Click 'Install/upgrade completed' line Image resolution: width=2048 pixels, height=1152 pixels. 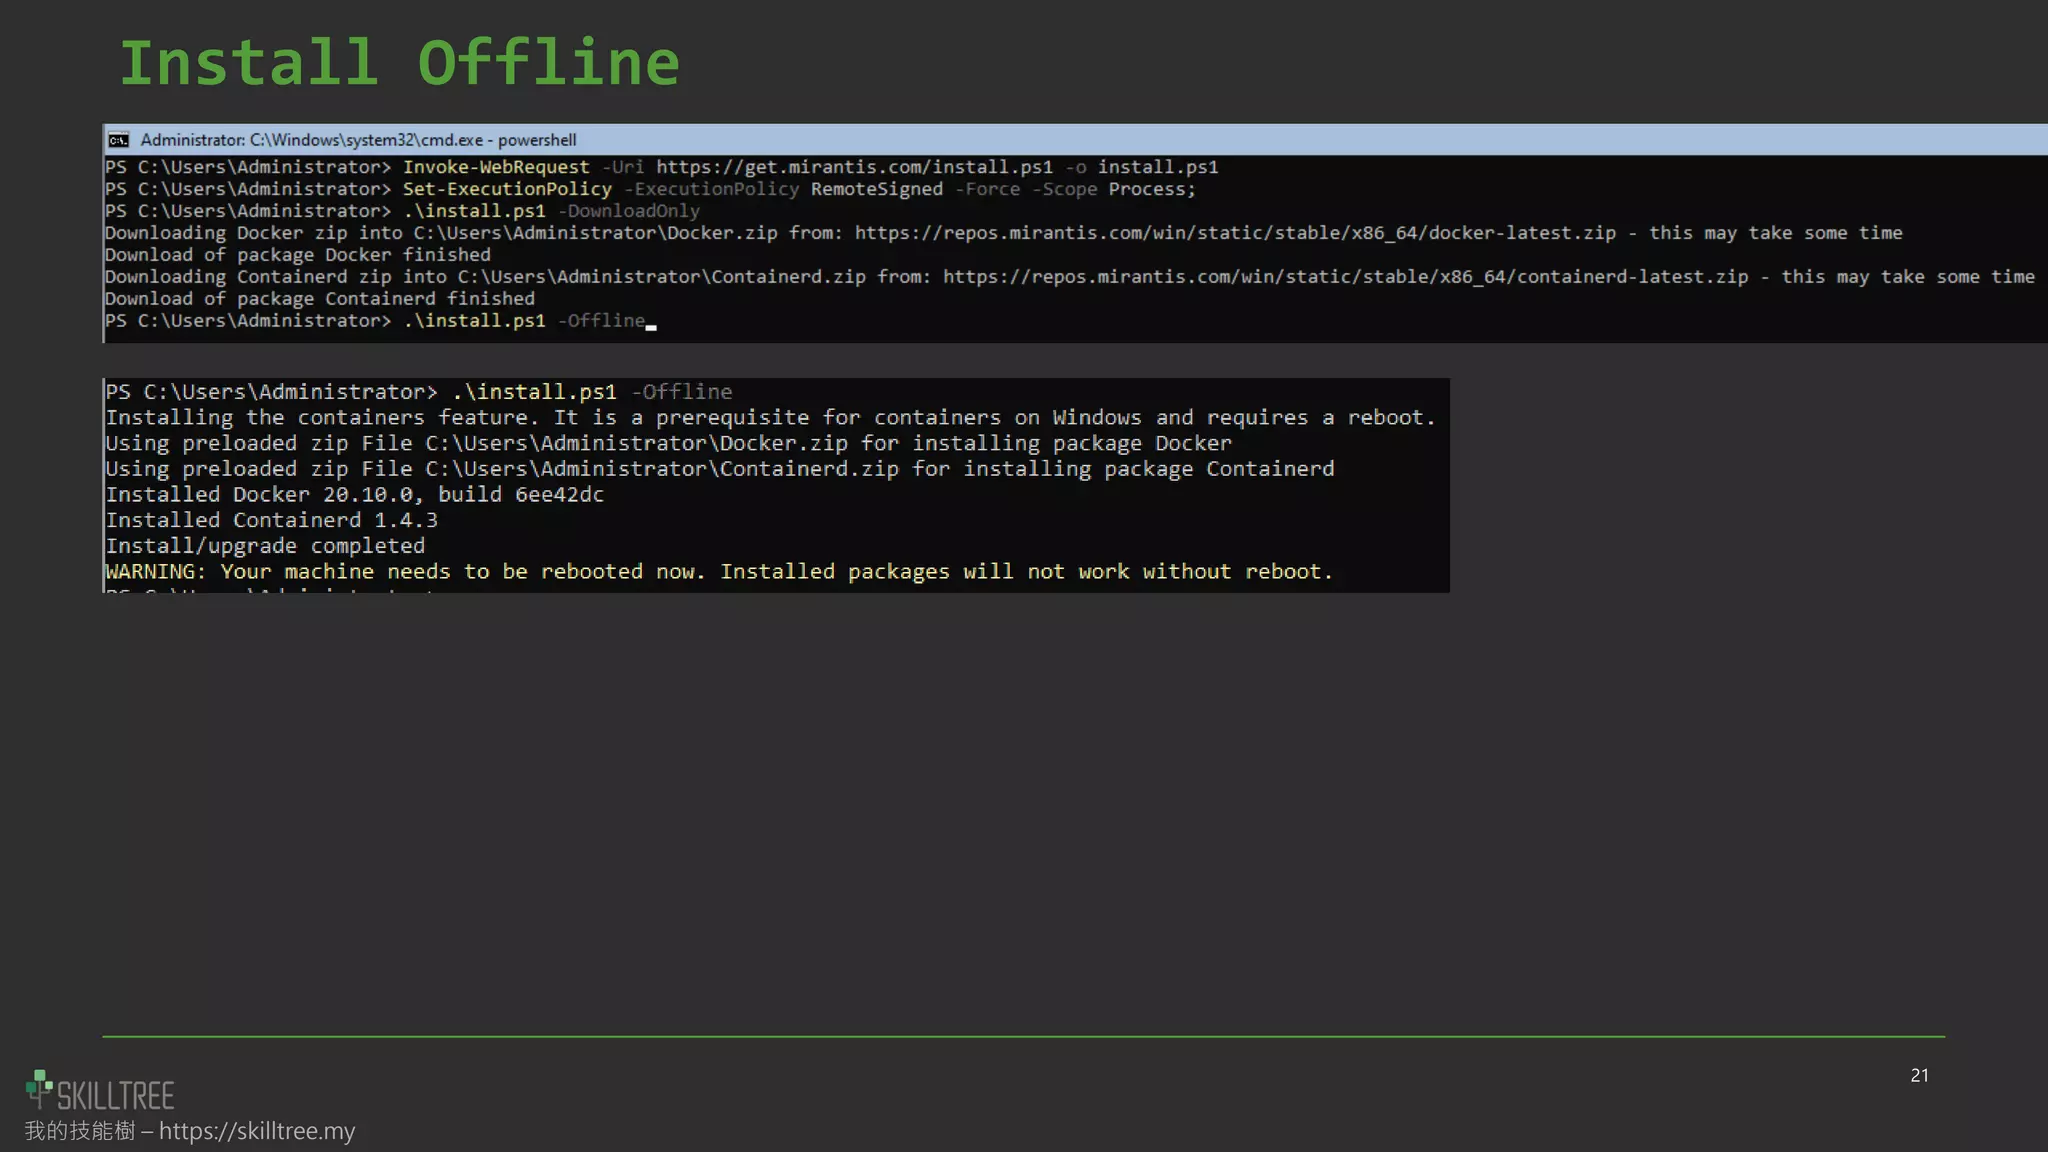[x=265, y=546]
